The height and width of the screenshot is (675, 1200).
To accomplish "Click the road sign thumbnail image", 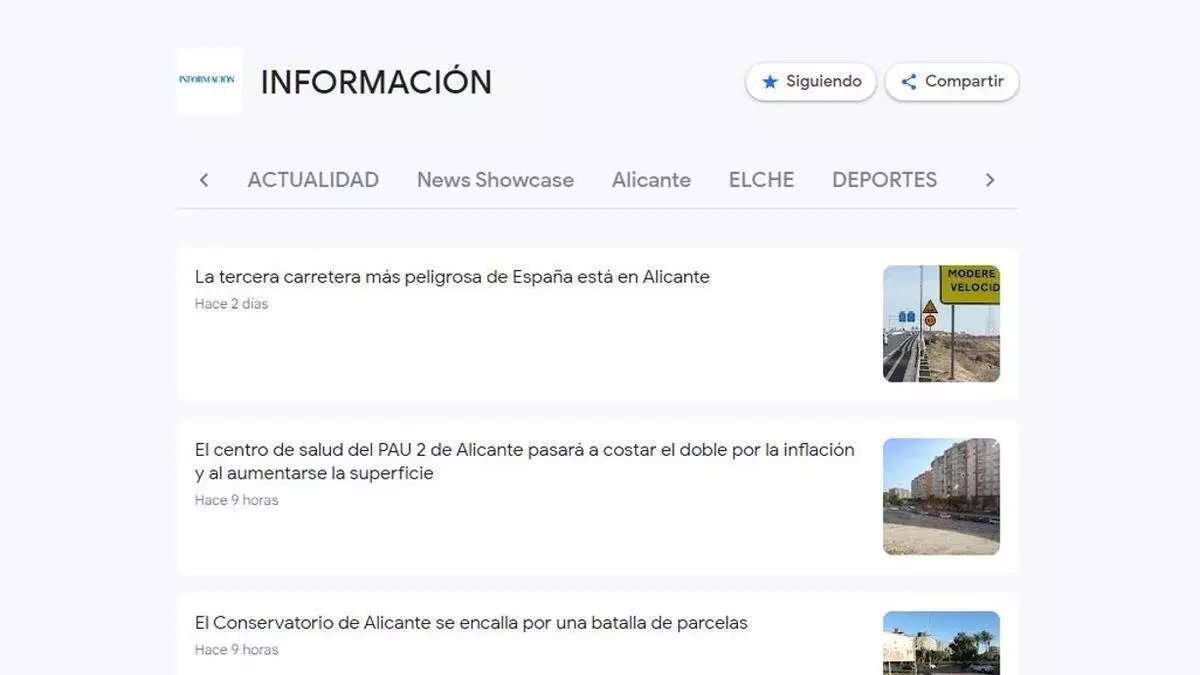I will click(x=941, y=323).
